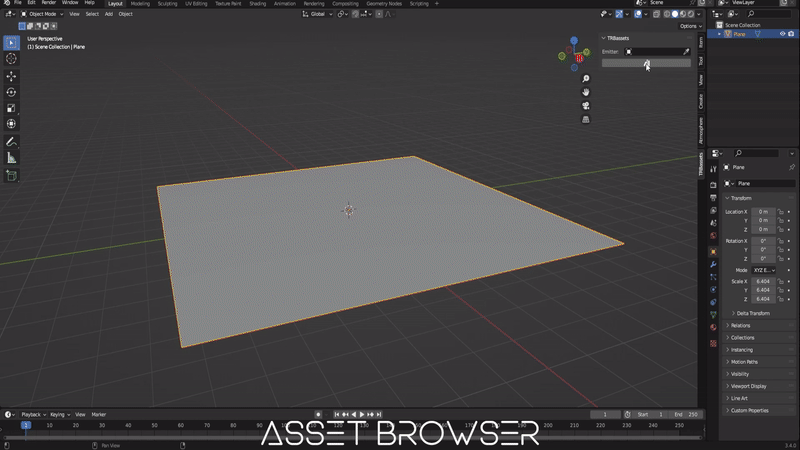The image size is (800, 450).
Task: Open the Playback dropdown in timeline
Action: click(34, 414)
